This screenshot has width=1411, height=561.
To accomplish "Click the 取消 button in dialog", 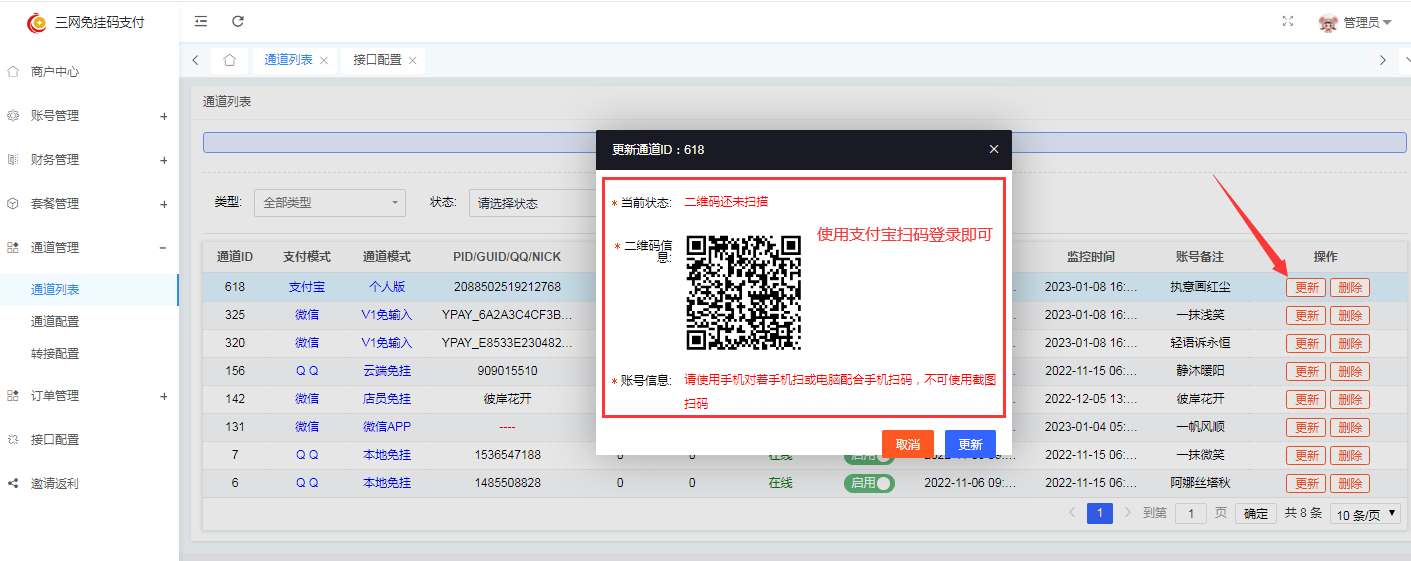I will pyautogui.click(x=908, y=444).
